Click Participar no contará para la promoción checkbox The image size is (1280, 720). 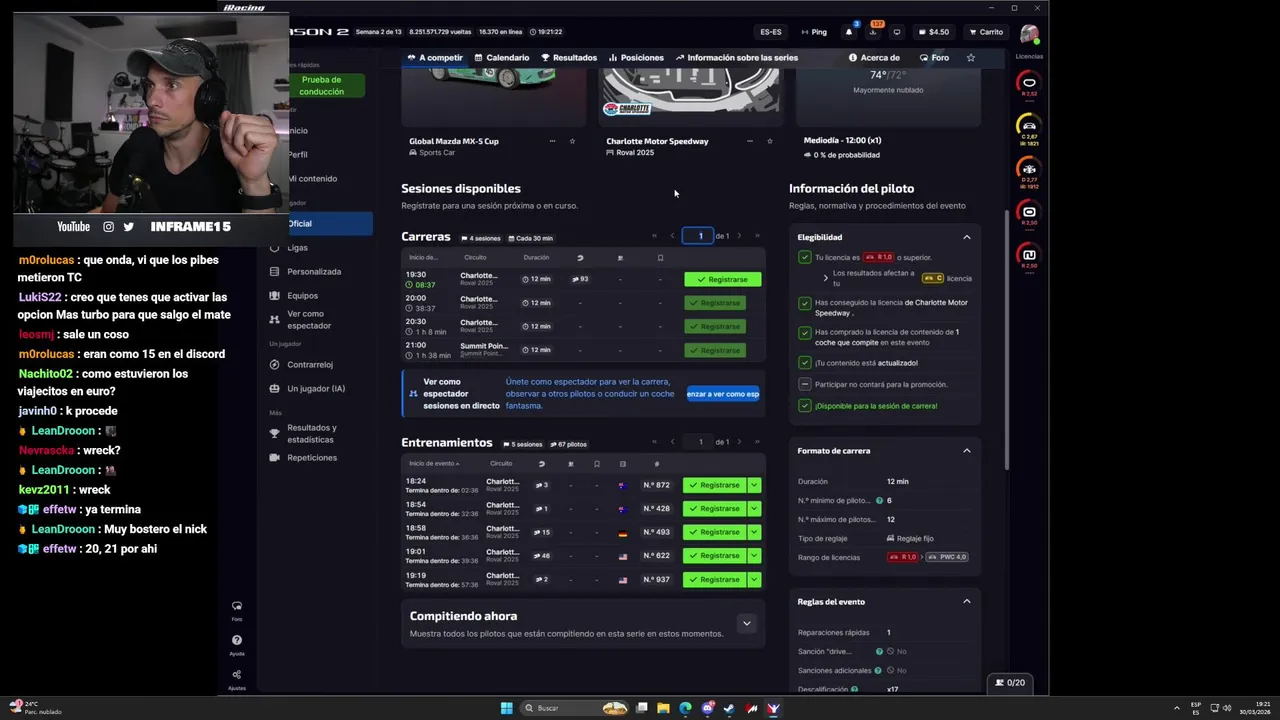(x=805, y=384)
